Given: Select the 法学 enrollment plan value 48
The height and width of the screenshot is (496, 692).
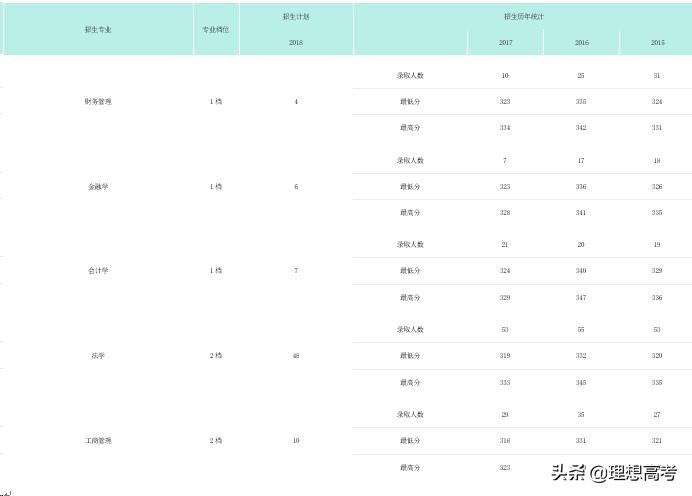Looking at the screenshot, I should (x=296, y=356).
